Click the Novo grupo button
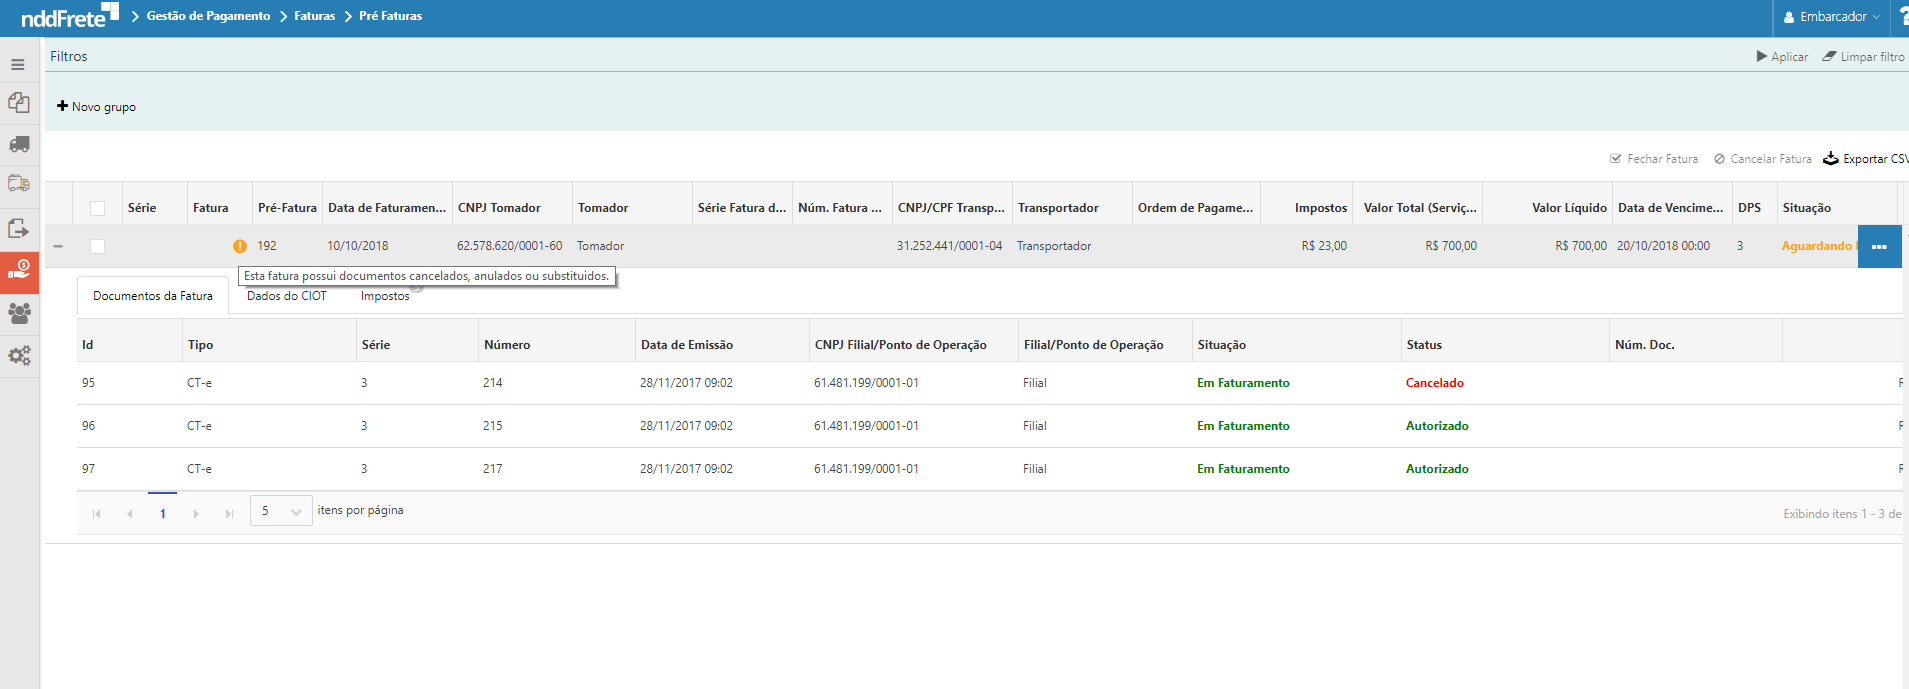 [x=97, y=107]
